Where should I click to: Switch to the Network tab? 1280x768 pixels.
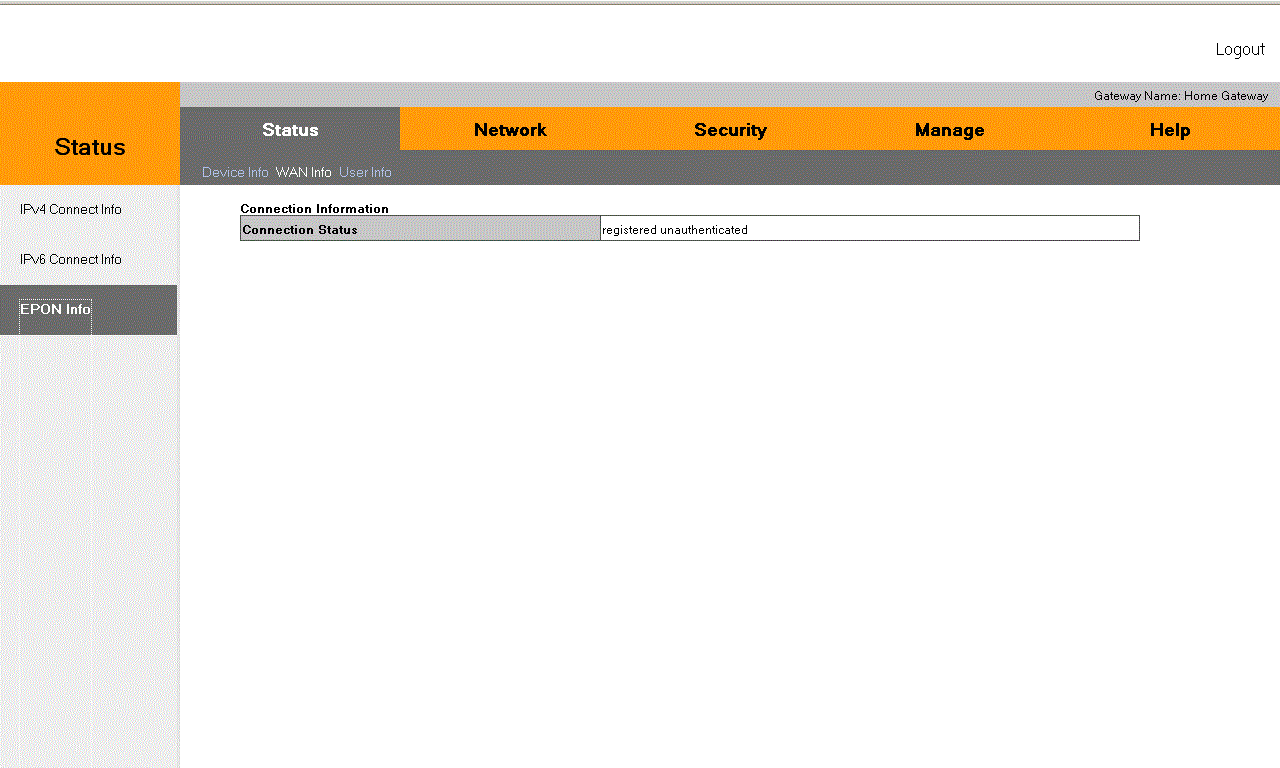click(510, 130)
